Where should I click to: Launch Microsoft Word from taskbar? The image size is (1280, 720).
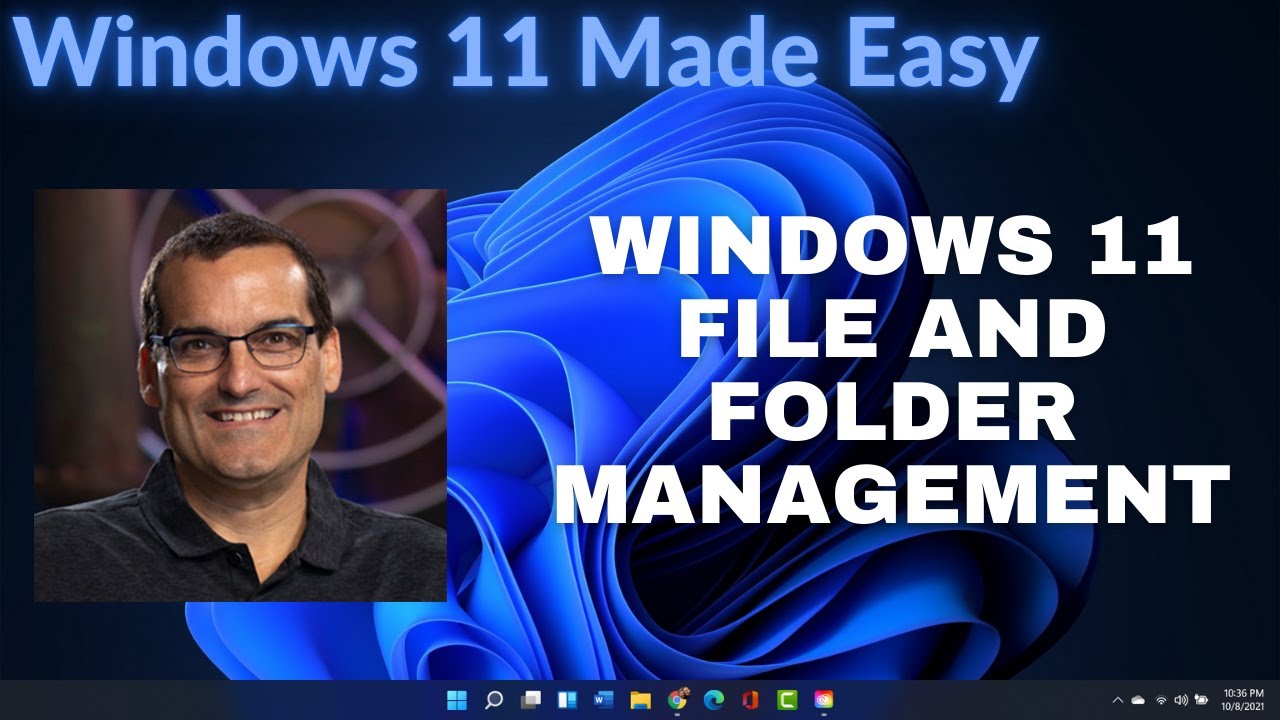(604, 699)
